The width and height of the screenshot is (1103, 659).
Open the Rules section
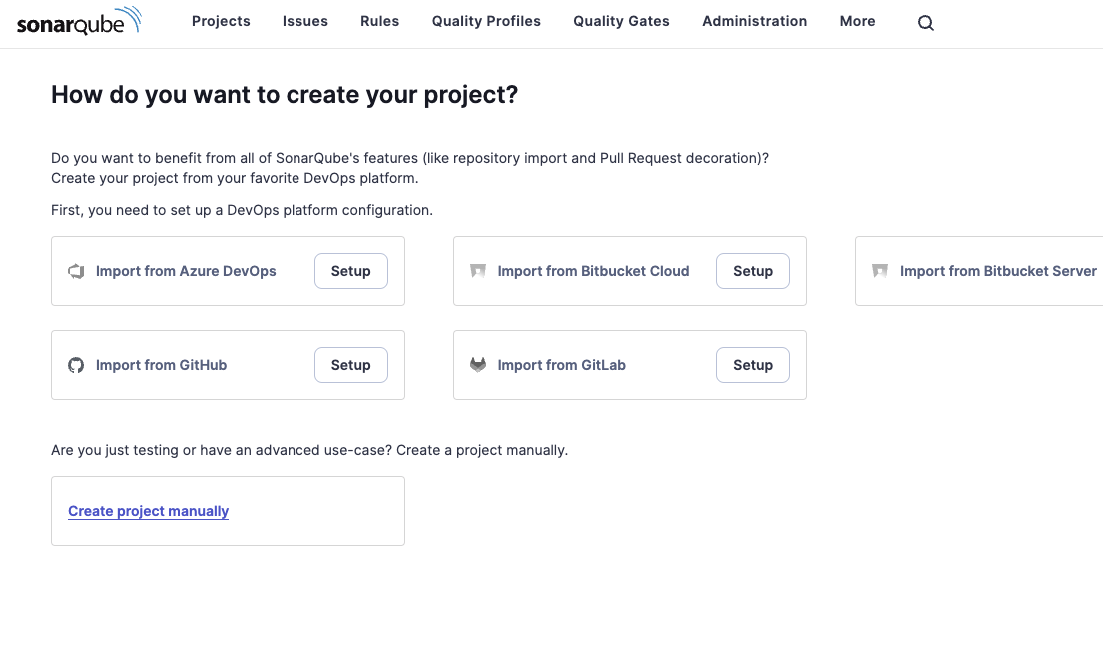click(380, 21)
